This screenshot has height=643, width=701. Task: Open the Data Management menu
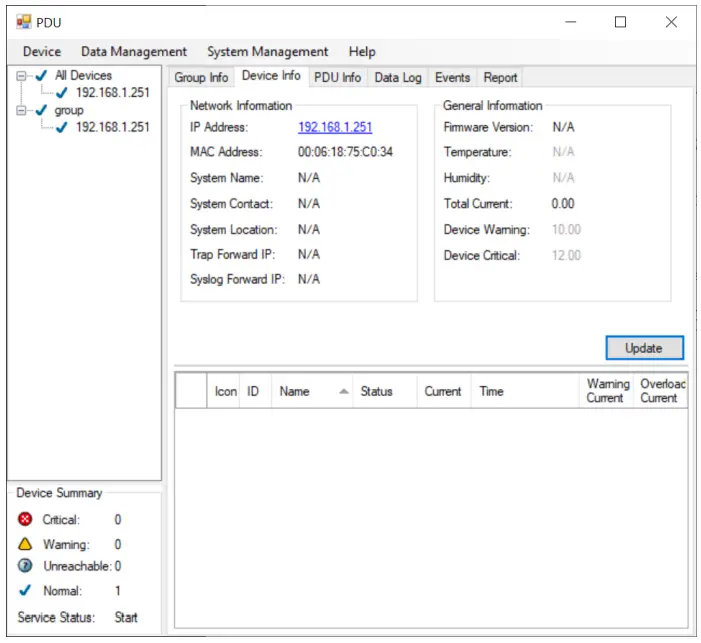coord(134,52)
